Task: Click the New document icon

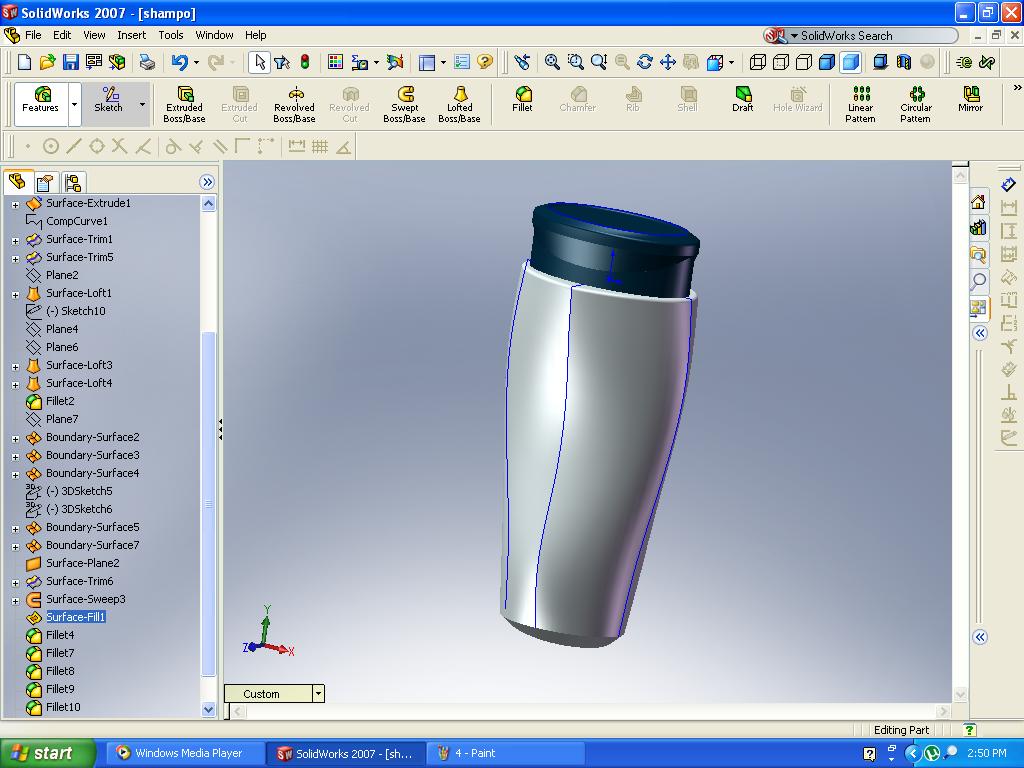Action: click(24, 62)
